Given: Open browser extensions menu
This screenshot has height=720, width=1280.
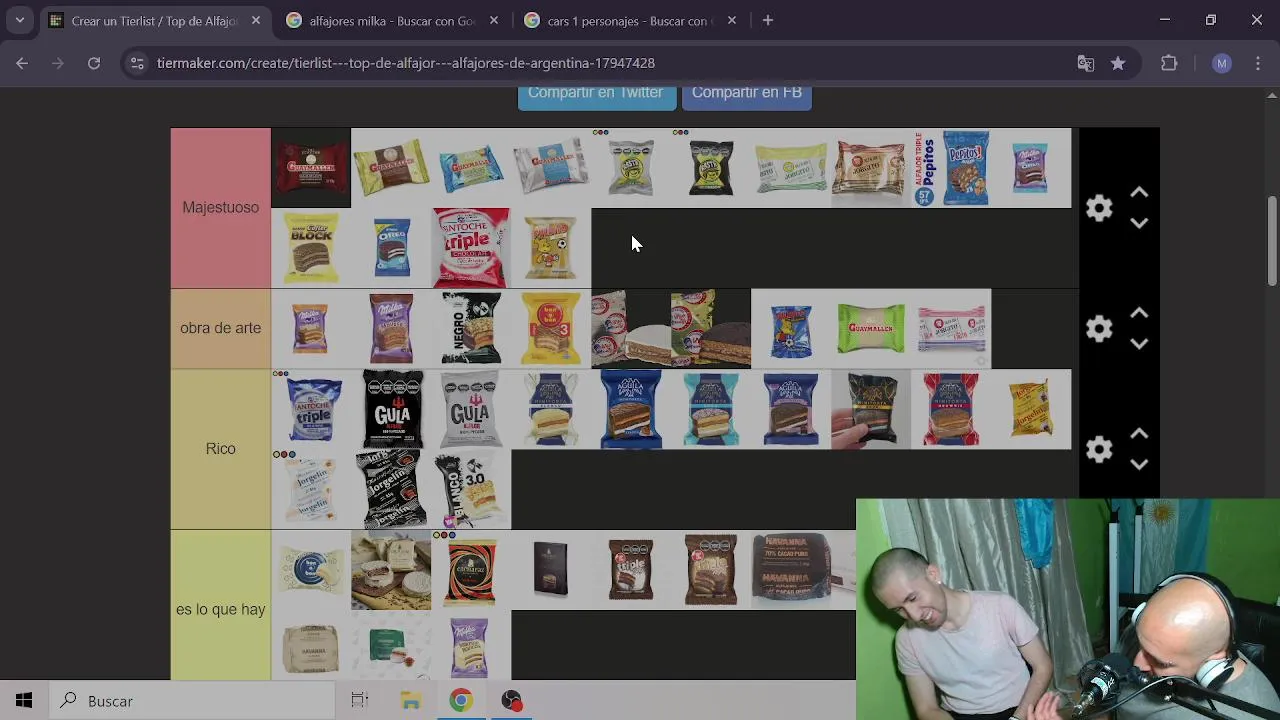Looking at the screenshot, I should click(x=1169, y=63).
